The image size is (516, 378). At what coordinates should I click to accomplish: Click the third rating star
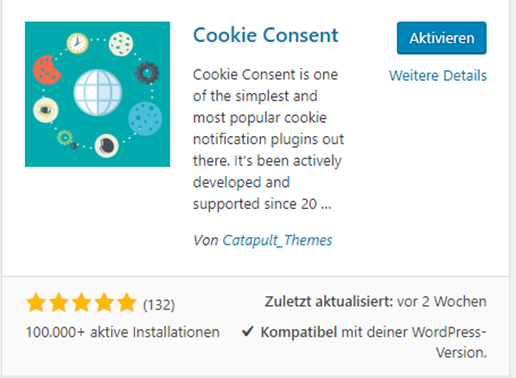81,302
